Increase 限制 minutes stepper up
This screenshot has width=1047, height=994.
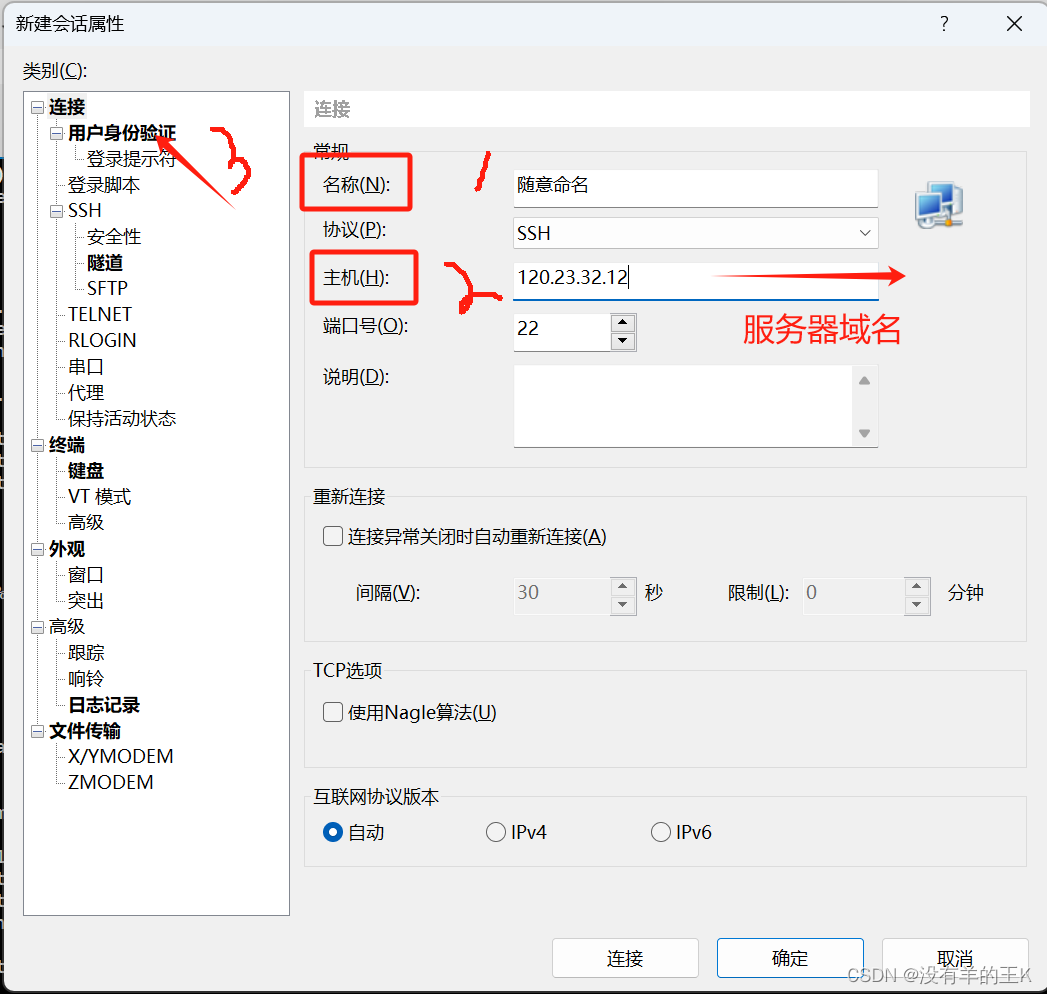917,587
